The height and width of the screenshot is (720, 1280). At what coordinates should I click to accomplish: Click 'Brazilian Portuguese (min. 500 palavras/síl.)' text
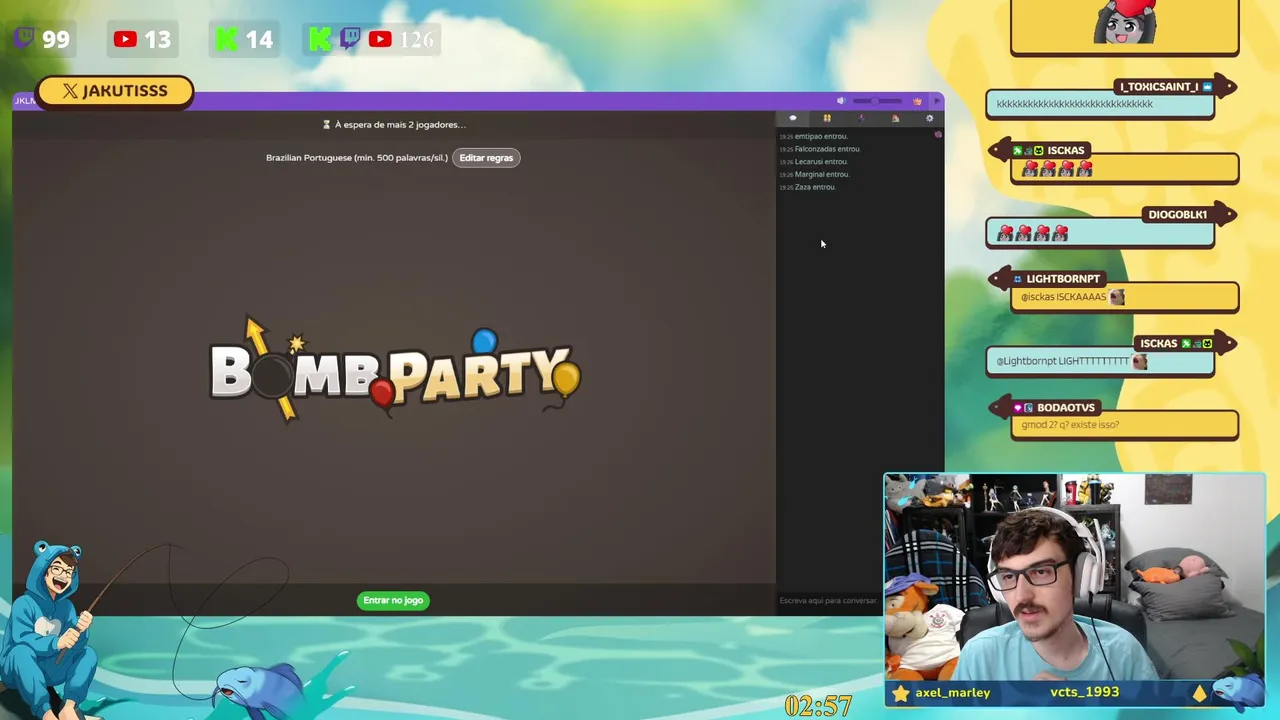357,158
